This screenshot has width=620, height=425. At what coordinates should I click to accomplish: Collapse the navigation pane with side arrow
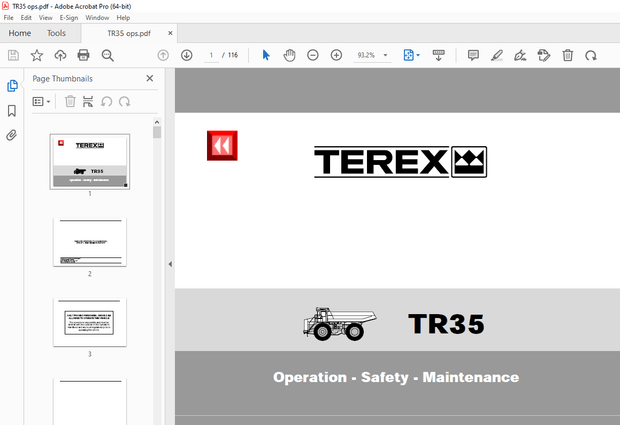(x=170, y=264)
